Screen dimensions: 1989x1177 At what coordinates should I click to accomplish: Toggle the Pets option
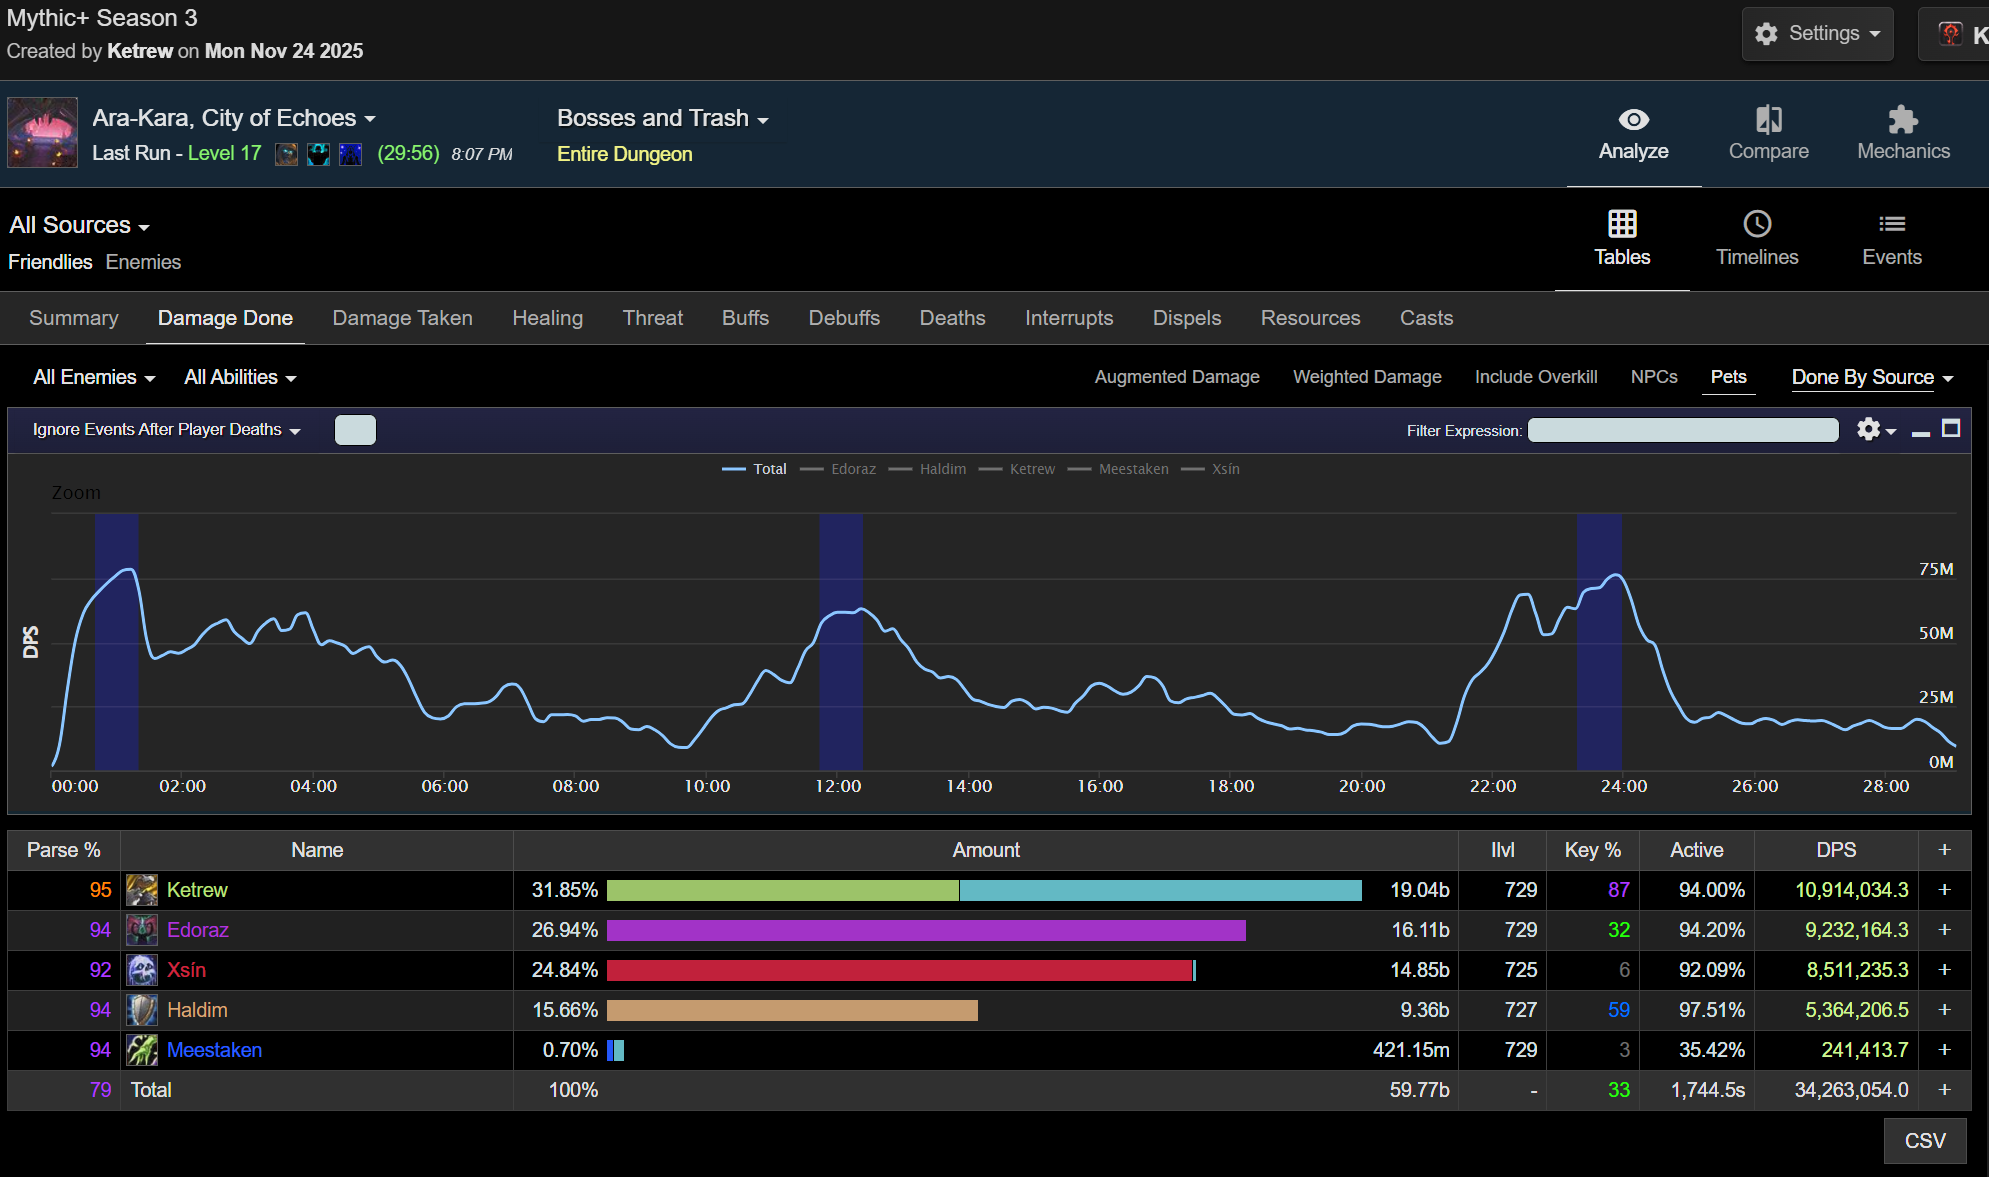click(x=1728, y=377)
